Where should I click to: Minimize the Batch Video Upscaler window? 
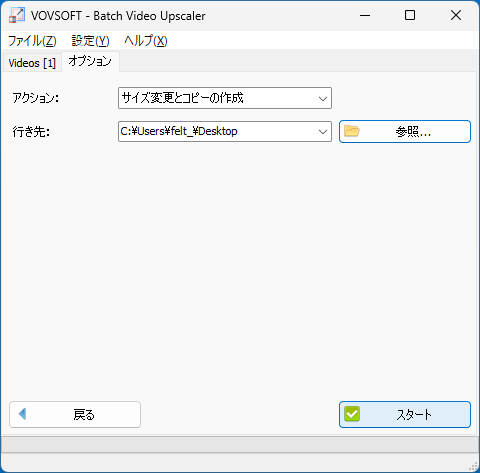(x=365, y=15)
